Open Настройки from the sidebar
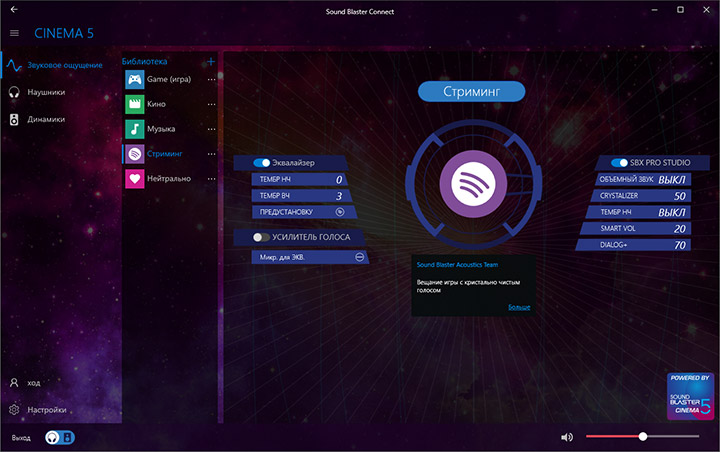 pyautogui.click(x=47, y=410)
